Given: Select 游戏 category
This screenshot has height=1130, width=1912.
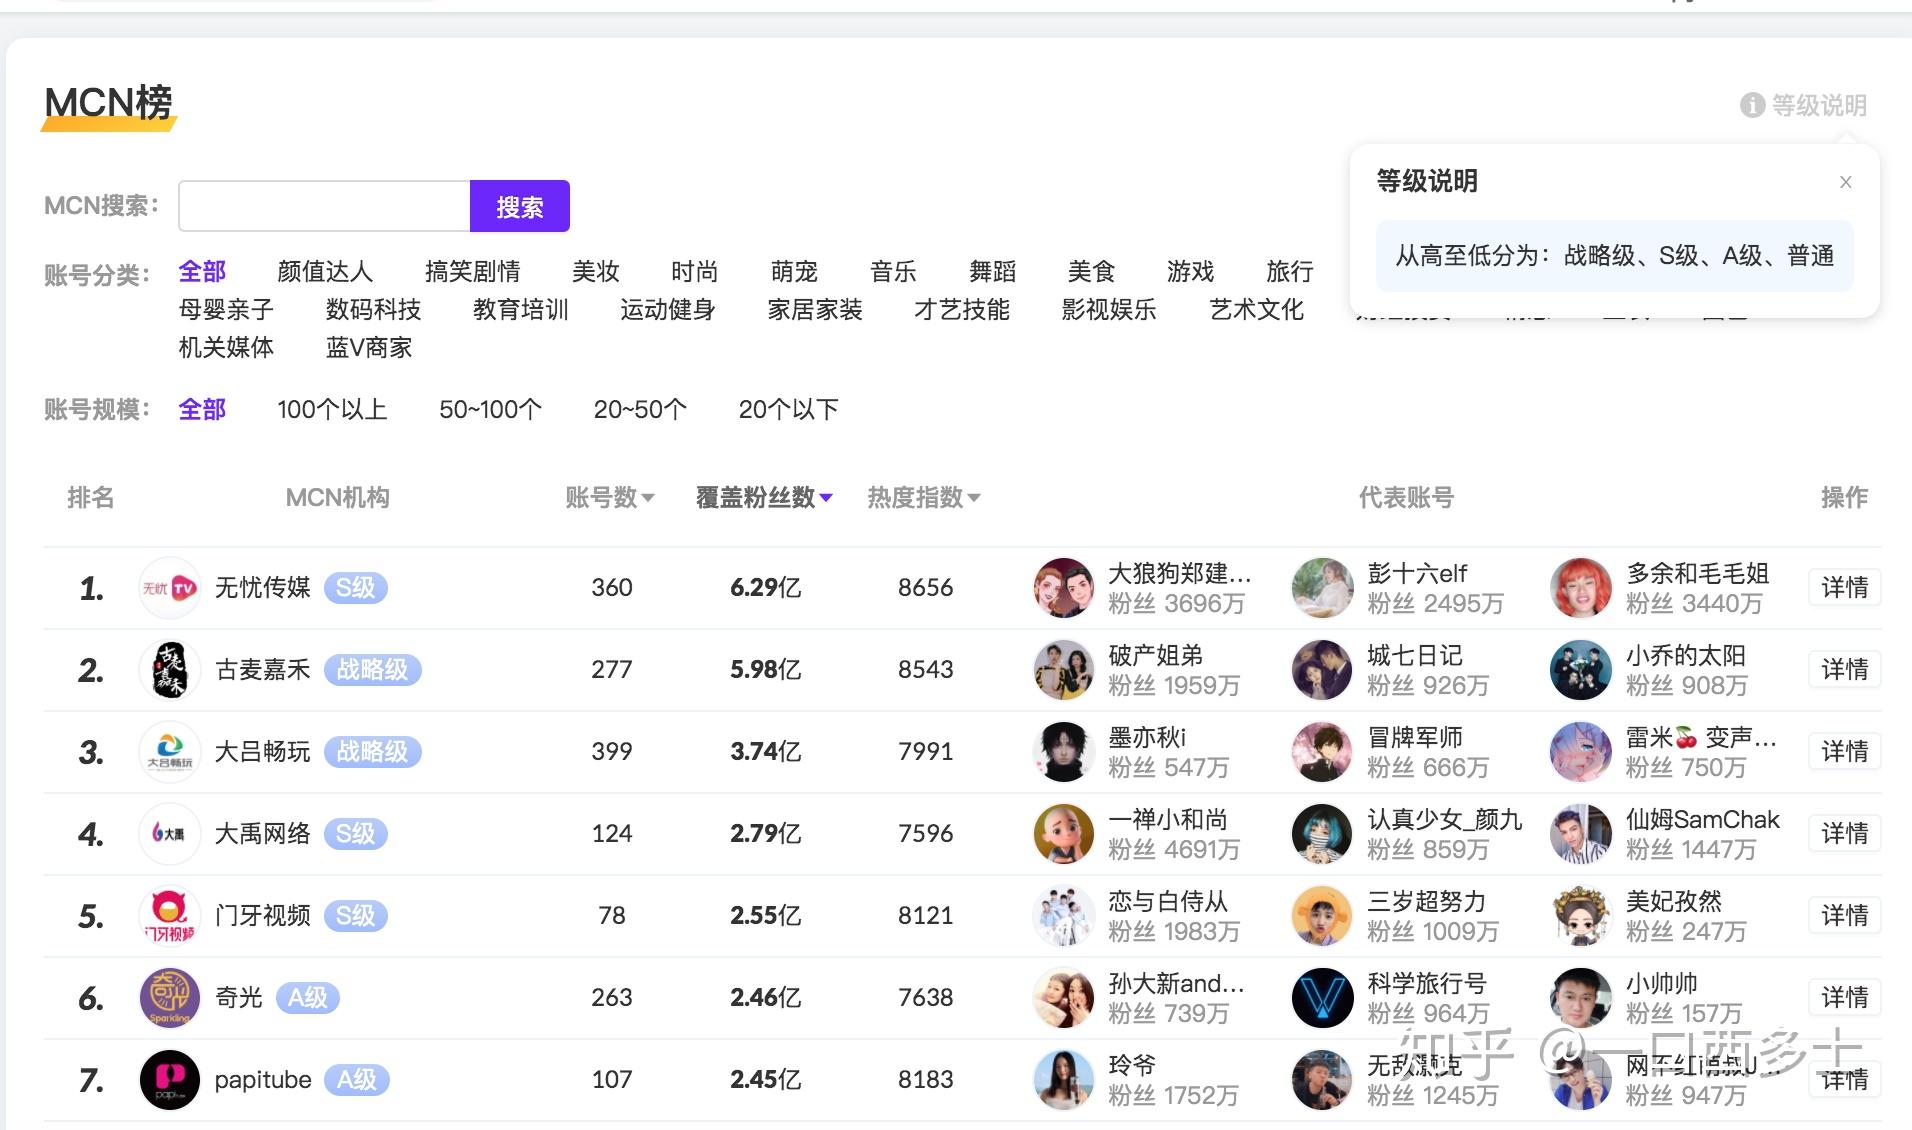Looking at the screenshot, I should 1190,271.
